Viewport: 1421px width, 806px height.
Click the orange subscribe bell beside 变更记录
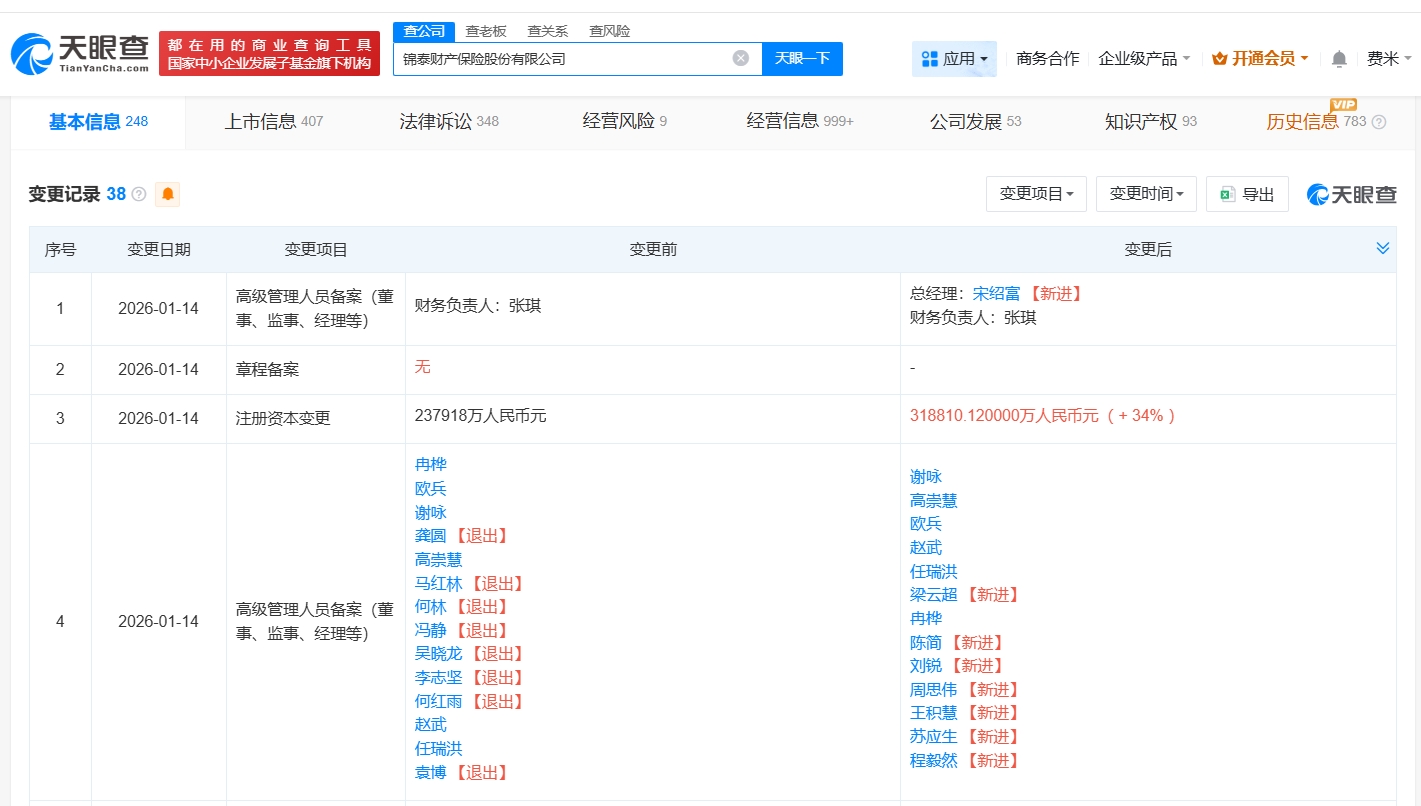pyautogui.click(x=167, y=194)
